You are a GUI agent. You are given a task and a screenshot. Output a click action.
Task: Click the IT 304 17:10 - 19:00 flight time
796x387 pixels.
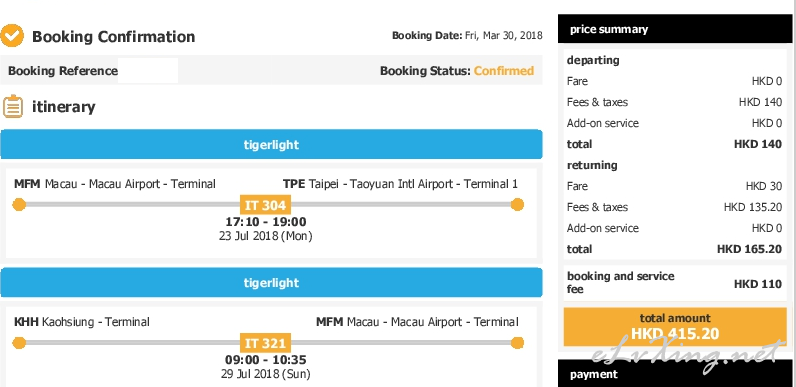pyautogui.click(x=266, y=222)
